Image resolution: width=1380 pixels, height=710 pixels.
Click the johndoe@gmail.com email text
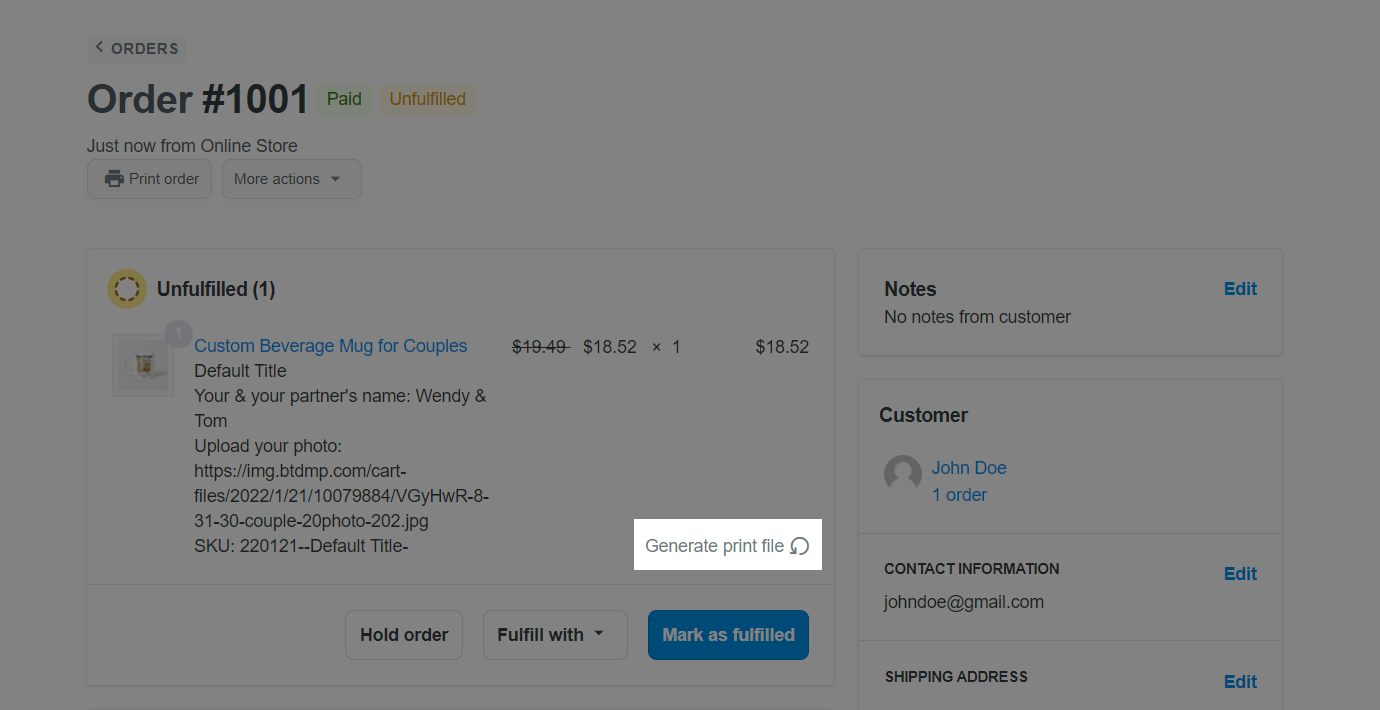coord(964,602)
